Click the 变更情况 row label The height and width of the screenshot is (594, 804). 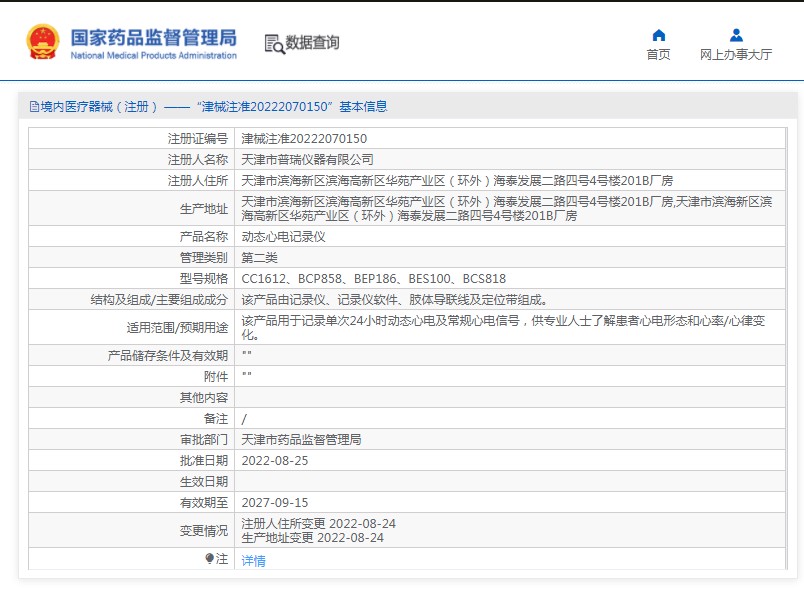pyautogui.click(x=204, y=531)
